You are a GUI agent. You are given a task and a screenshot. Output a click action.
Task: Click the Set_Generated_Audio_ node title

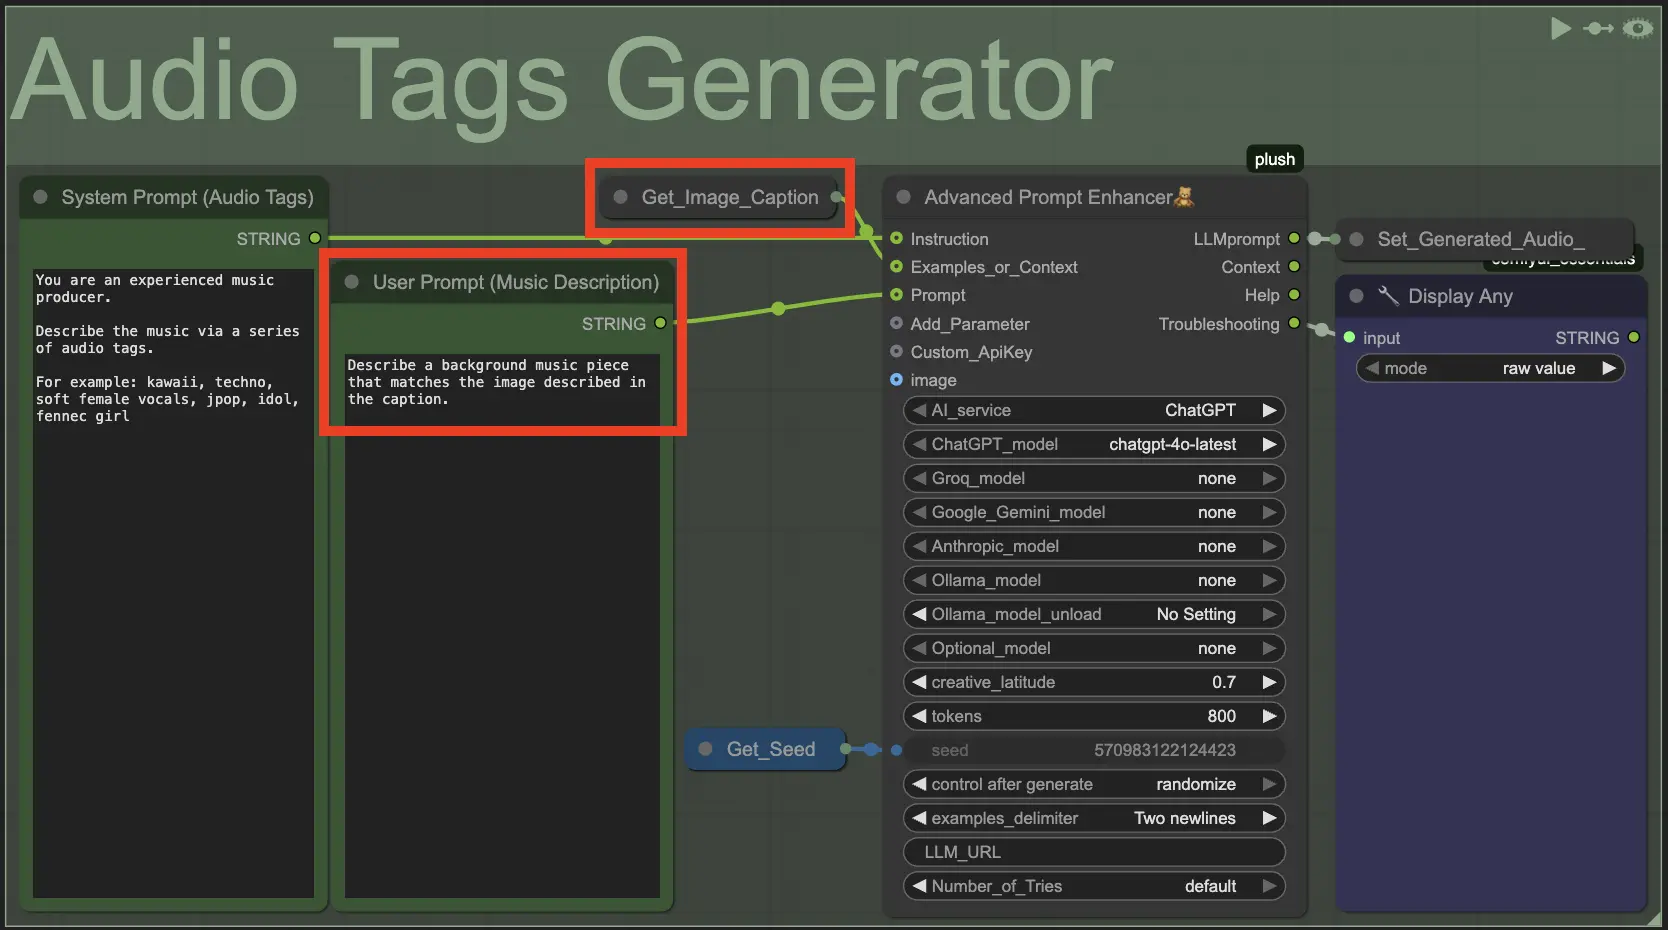click(1480, 239)
